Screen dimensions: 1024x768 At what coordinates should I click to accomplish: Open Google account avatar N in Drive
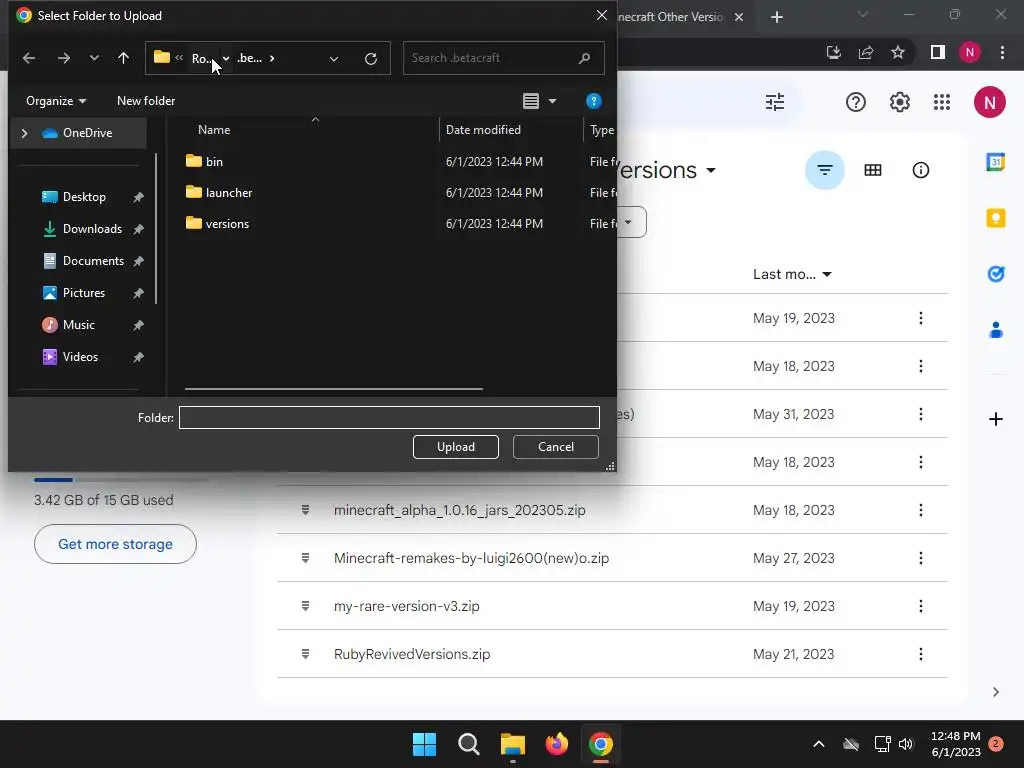(989, 102)
